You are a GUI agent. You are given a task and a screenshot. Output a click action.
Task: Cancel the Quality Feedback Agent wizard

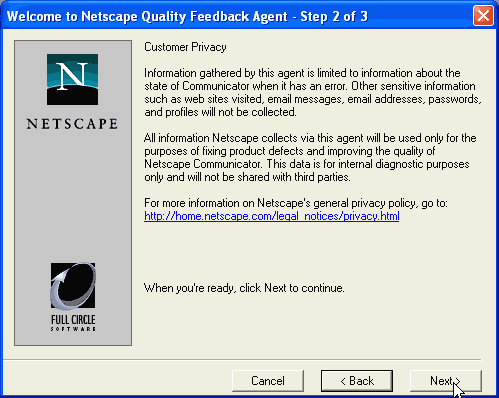(268, 381)
